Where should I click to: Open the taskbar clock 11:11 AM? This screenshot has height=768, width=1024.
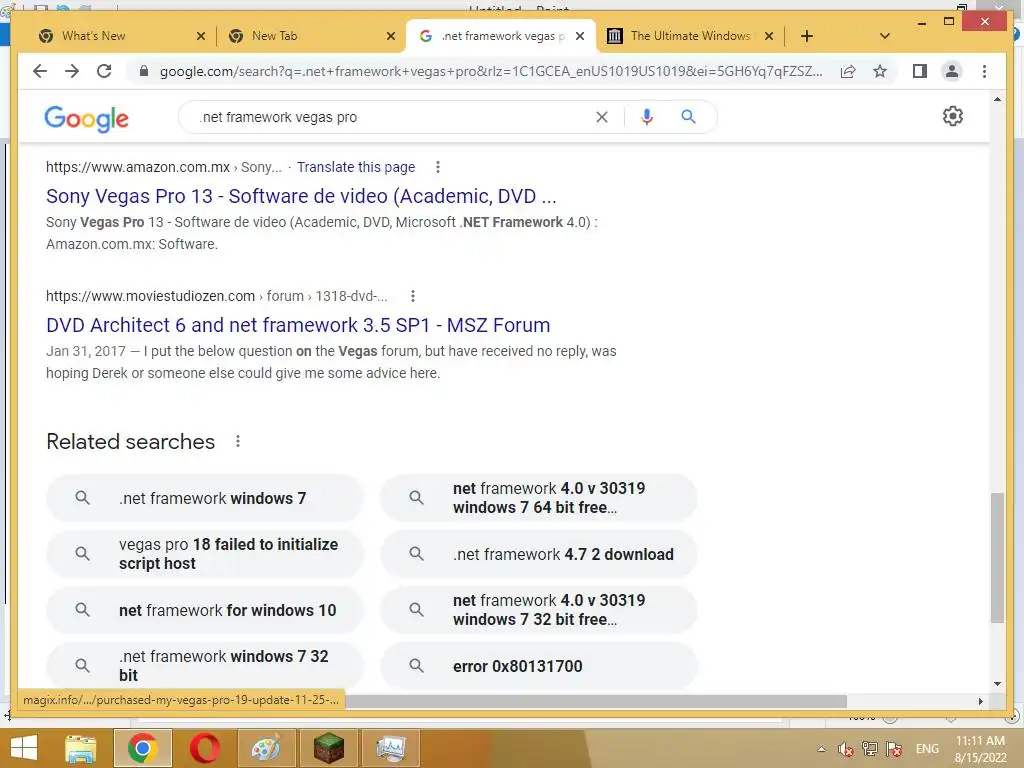click(x=980, y=749)
